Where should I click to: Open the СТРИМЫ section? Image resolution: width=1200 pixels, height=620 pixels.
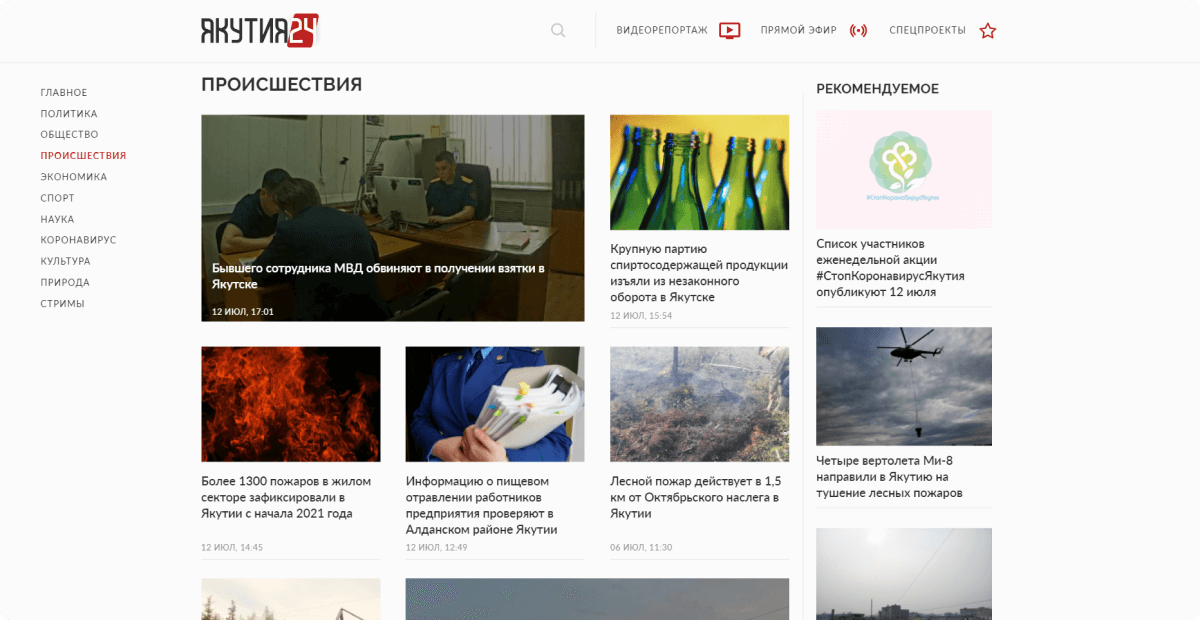coord(62,304)
